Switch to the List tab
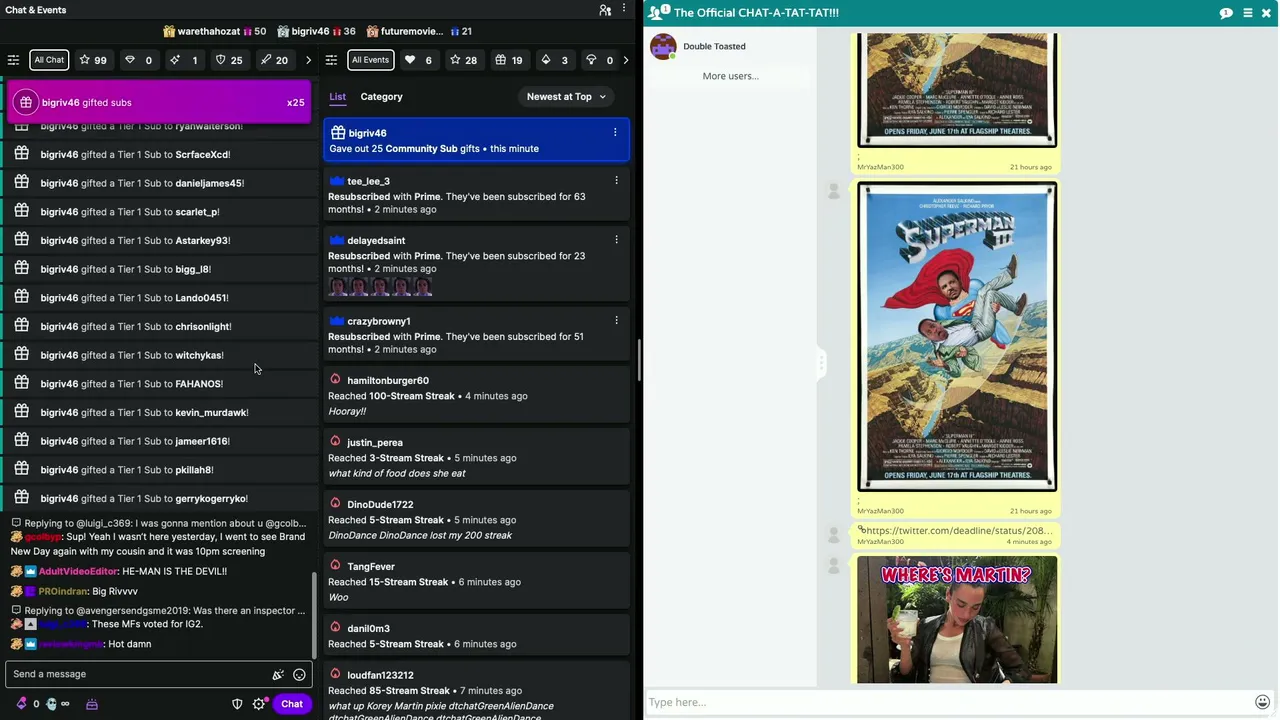The width and height of the screenshot is (1280, 720). point(337,97)
